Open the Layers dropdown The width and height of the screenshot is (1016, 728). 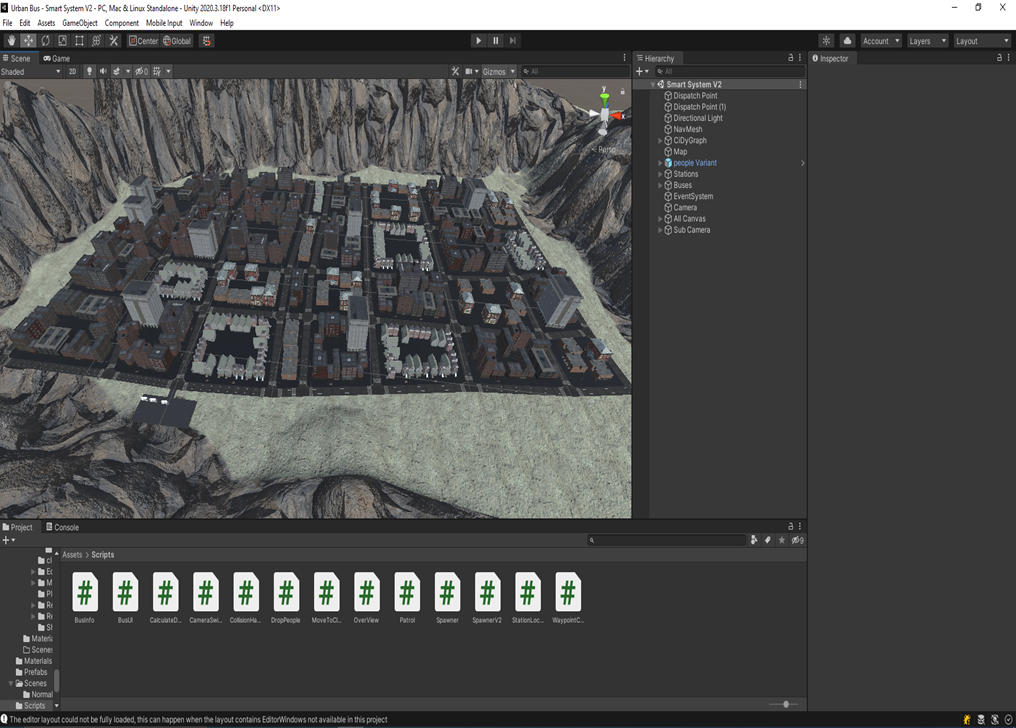927,41
